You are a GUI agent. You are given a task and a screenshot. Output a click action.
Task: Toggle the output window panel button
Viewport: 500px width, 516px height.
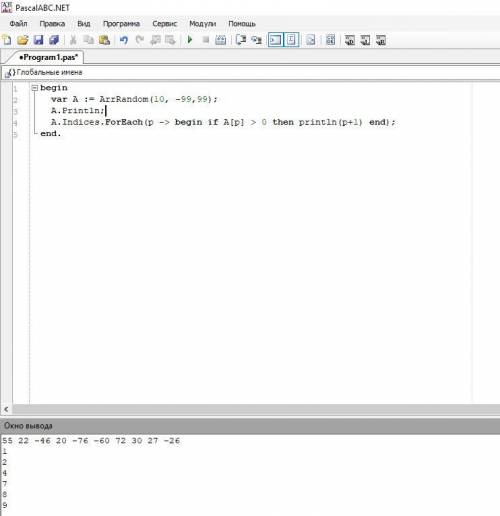coord(275,40)
